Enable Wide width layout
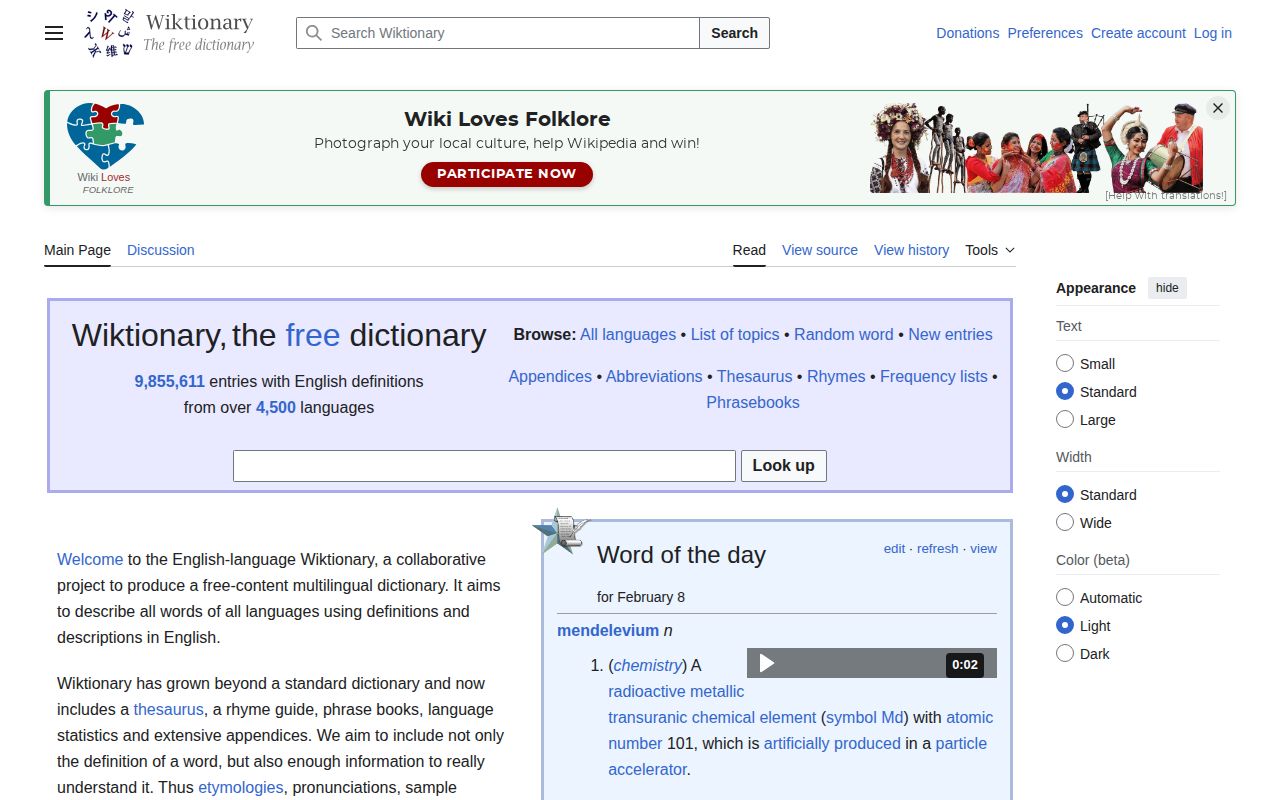The width and height of the screenshot is (1280, 800). 1065,522
